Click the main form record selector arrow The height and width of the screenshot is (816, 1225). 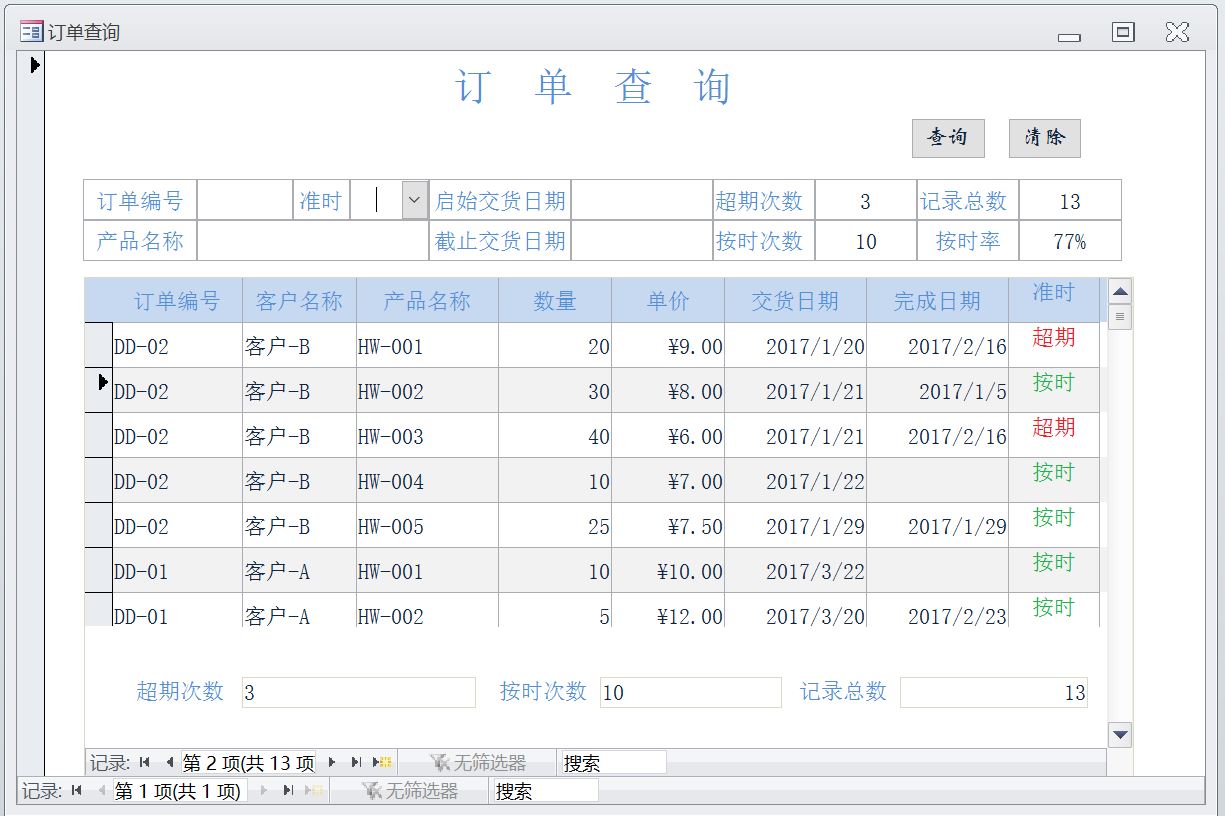pyautogui.click(x=35, y=65)
